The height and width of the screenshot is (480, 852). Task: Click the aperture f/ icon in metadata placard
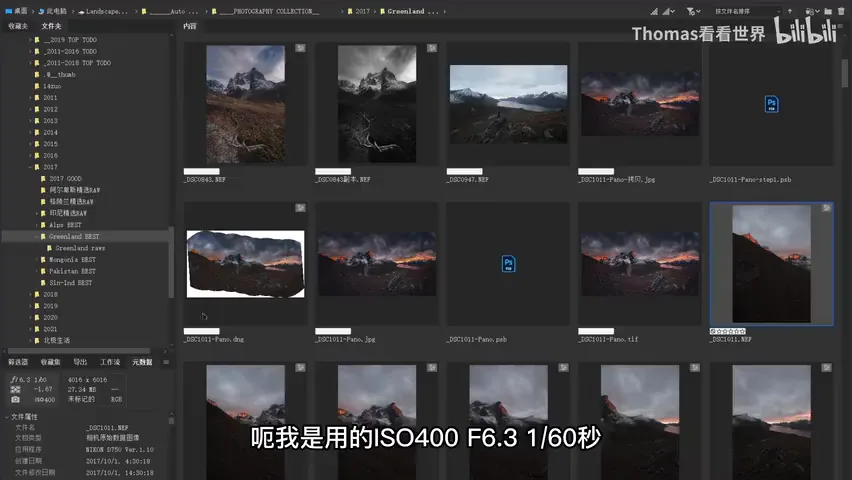pyautogui.click(x=14, y=379)
